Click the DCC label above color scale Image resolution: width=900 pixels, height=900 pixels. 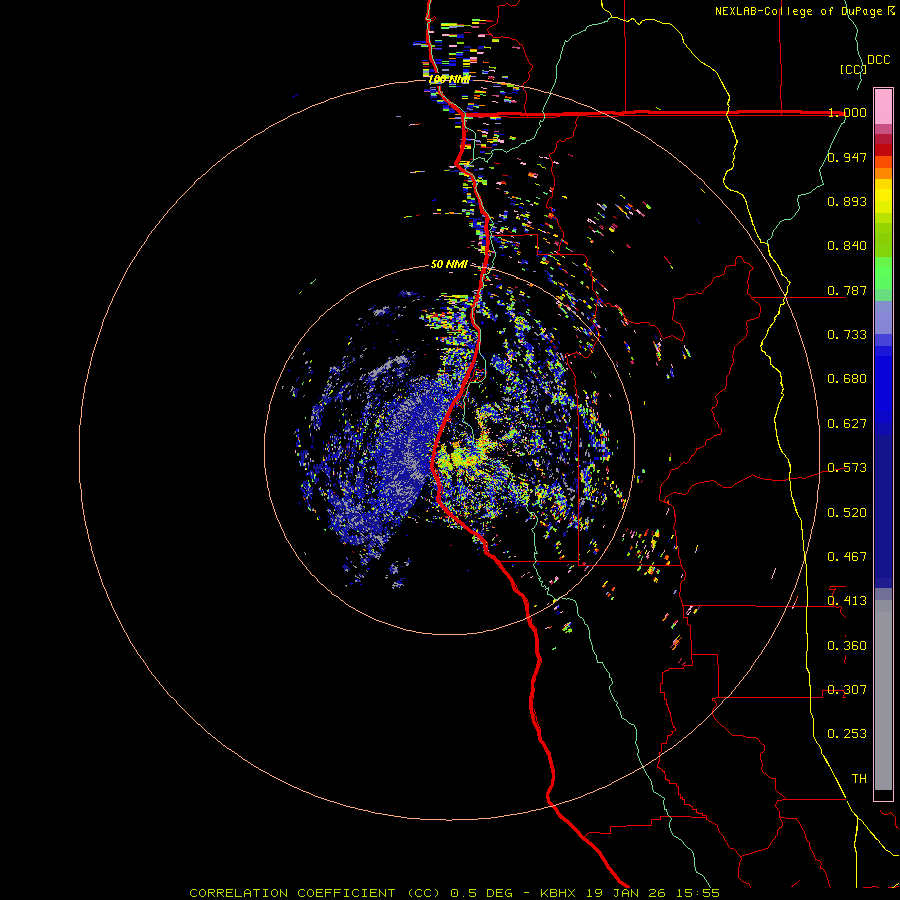tap(879, 60)
